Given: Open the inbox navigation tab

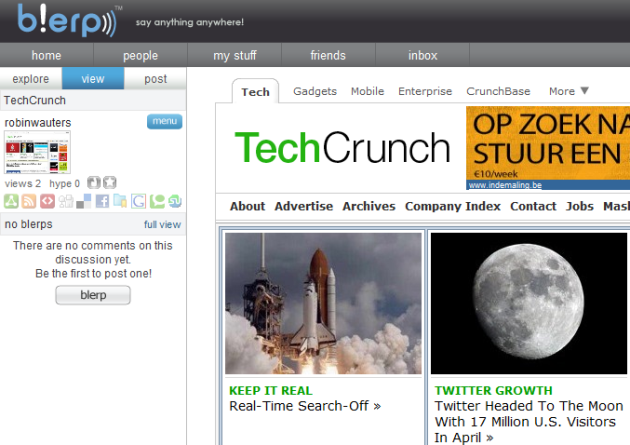Looking at the screenshot, I should click(x=422, y=55).
